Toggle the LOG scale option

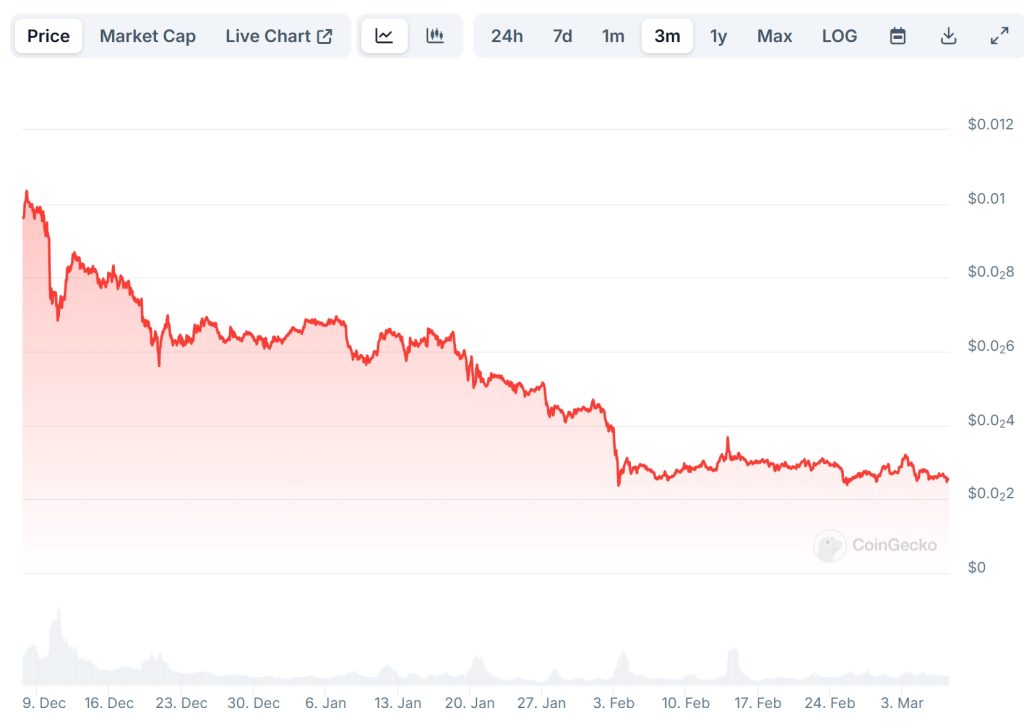[x=839, y=36]
